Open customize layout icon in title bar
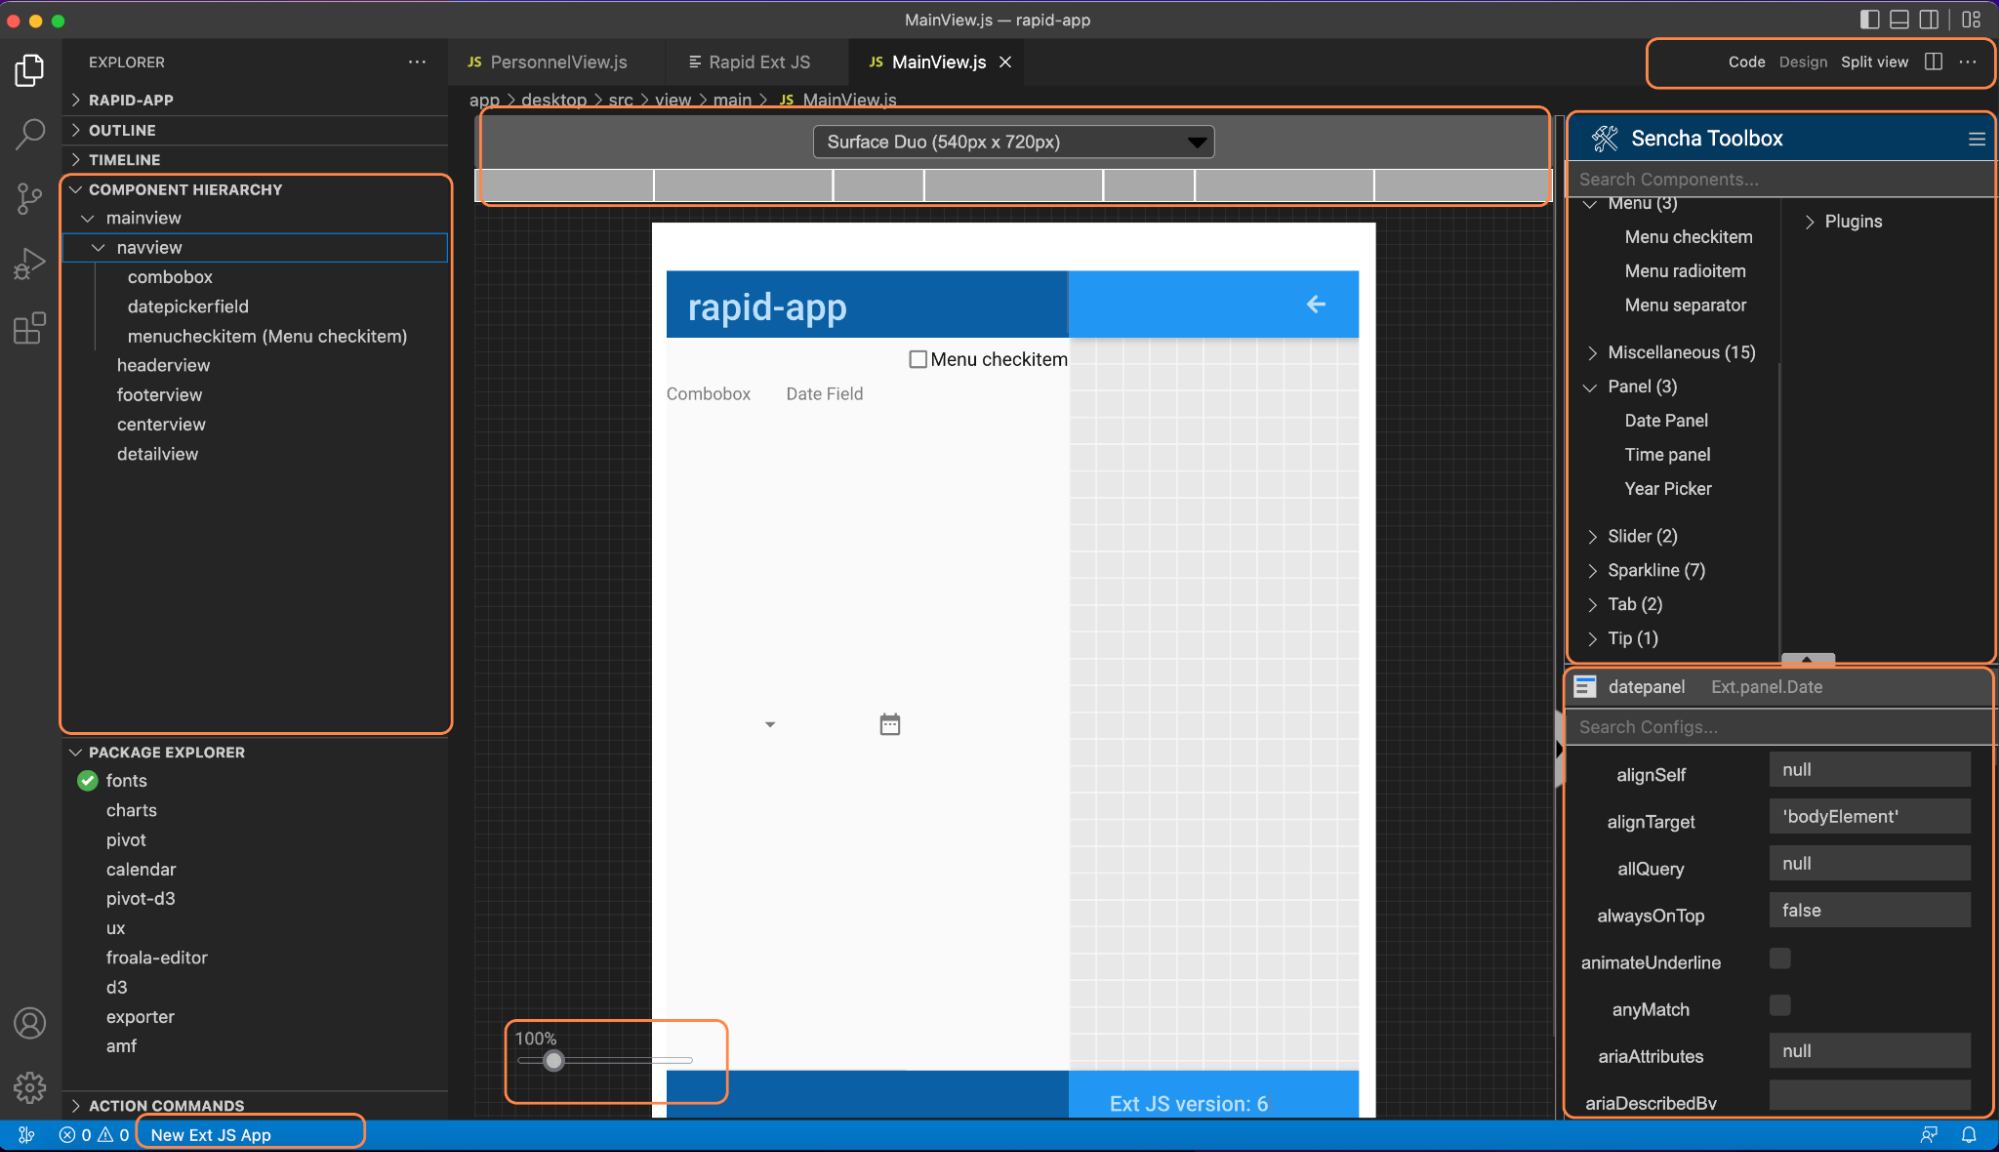 (1971, 19)
